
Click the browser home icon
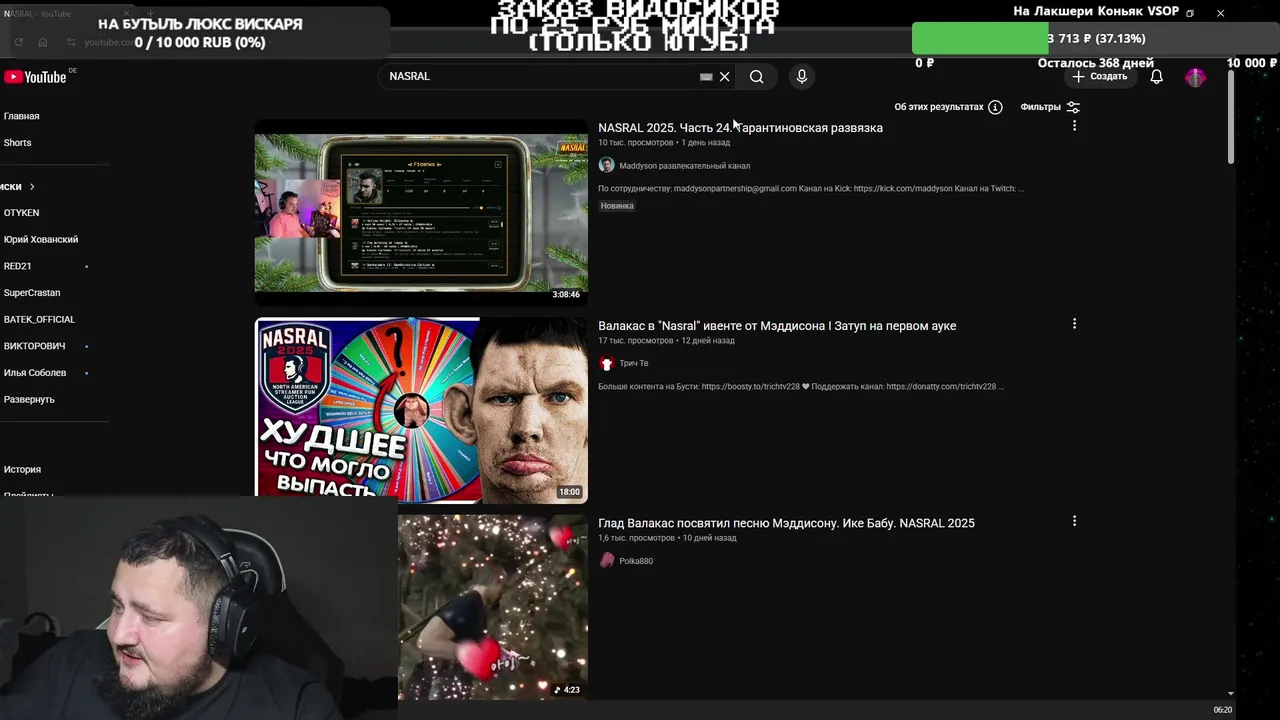coord(43,42)
